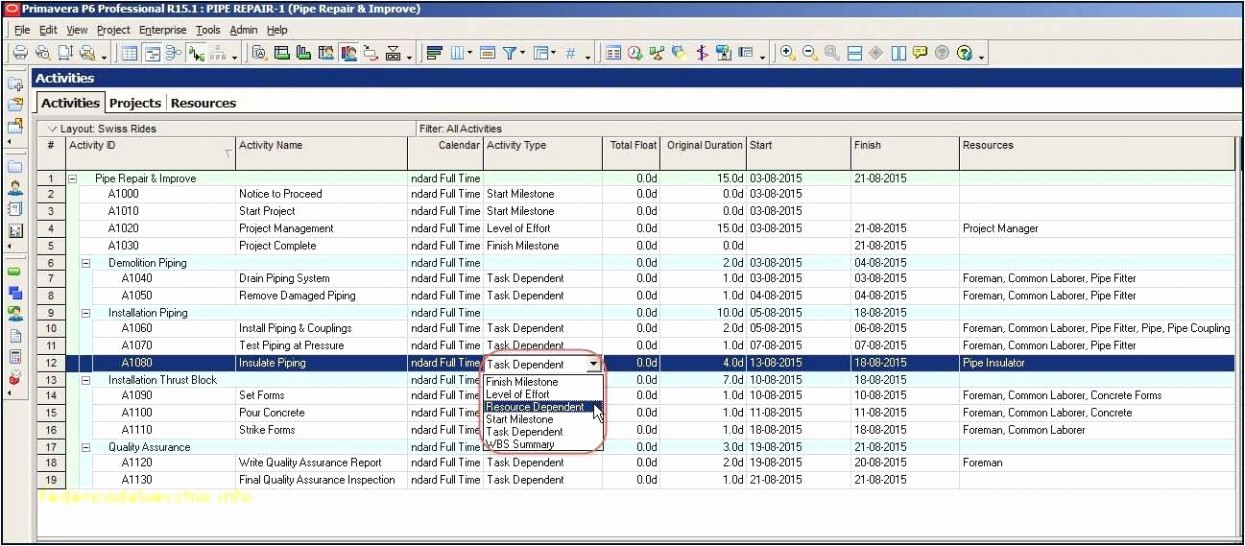
Task: Select Resource Dependent from the list
Action: tap(535, 407)
